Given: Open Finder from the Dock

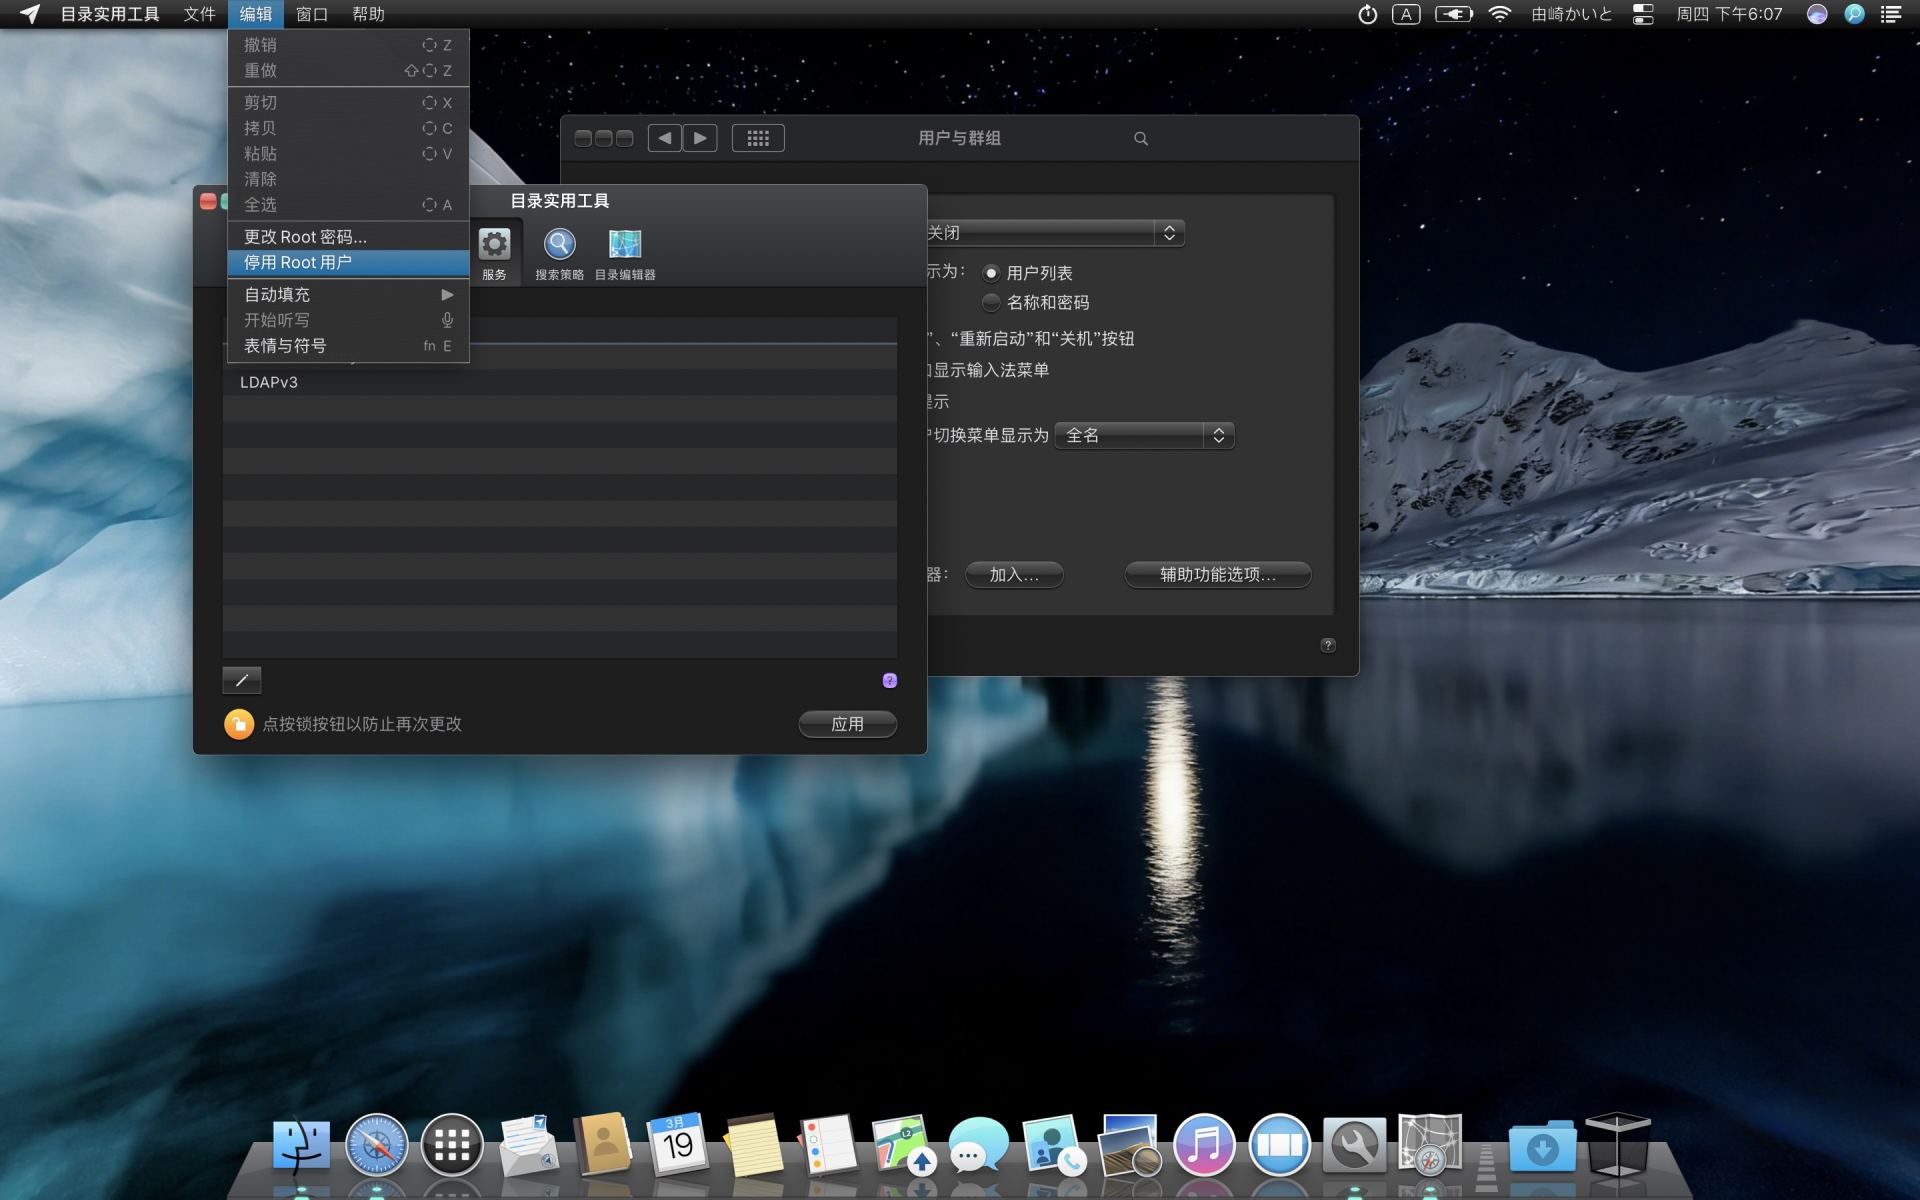Looking at the screenshot, I should click(301, 1145).
